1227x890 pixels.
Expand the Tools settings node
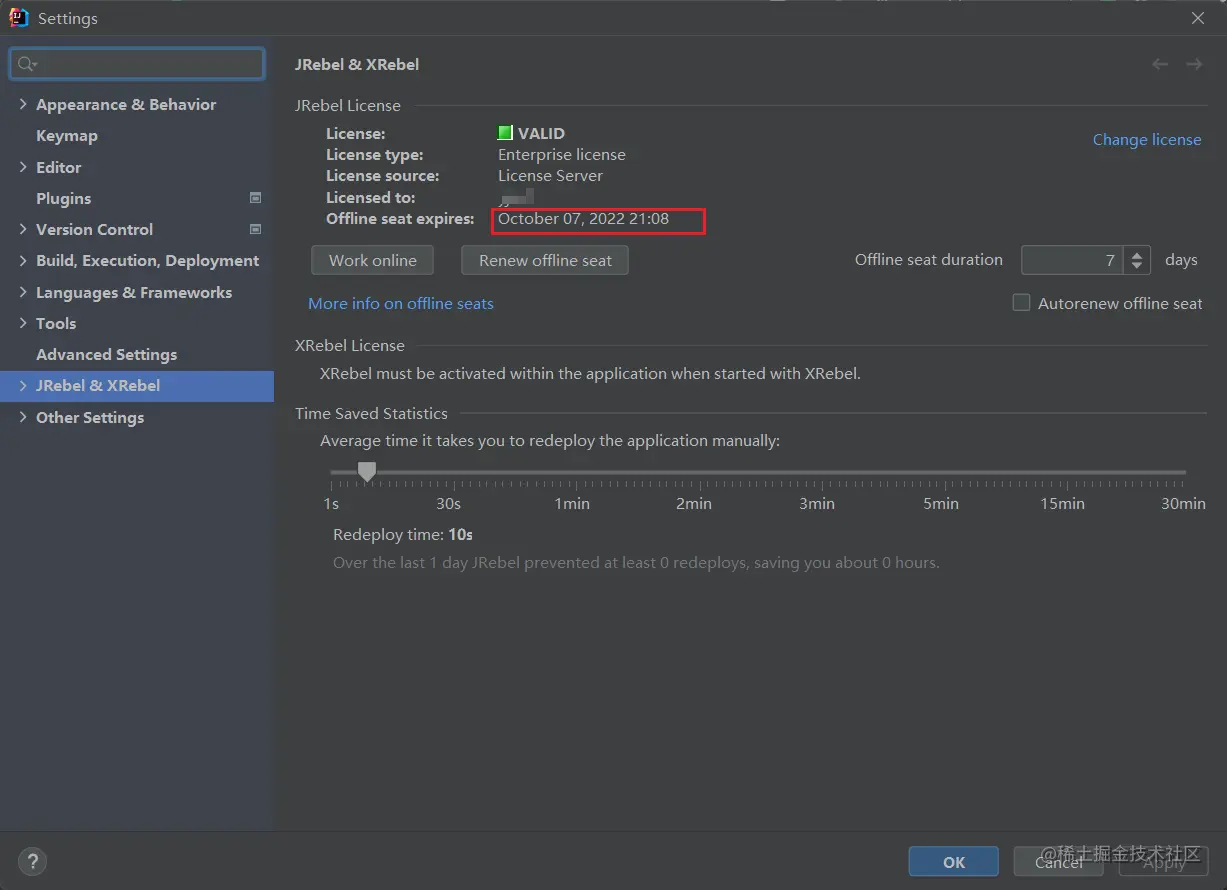pyautogui.click(x=22, y=323)
